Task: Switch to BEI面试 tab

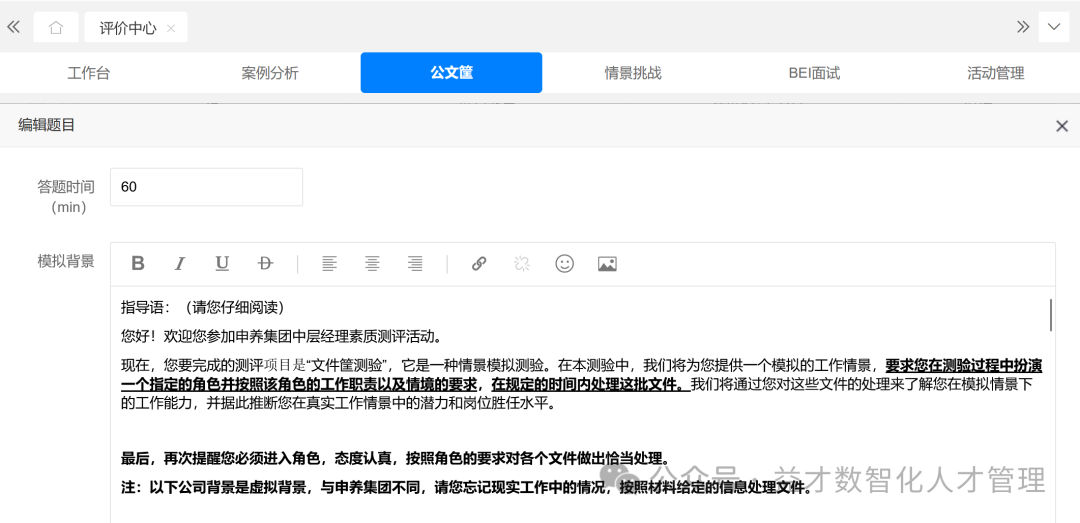Action: (814, 73)
